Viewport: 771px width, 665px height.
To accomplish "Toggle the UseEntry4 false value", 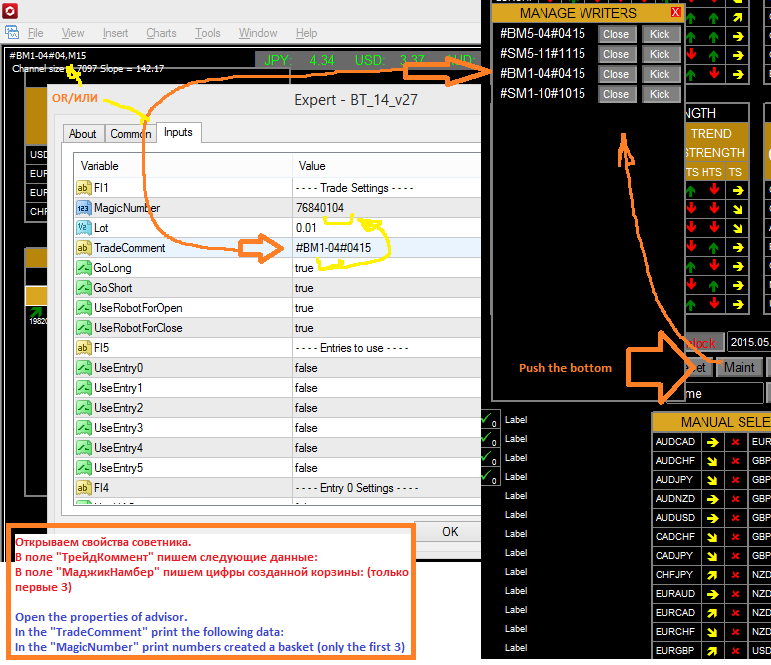I will [x=386, y=448].
